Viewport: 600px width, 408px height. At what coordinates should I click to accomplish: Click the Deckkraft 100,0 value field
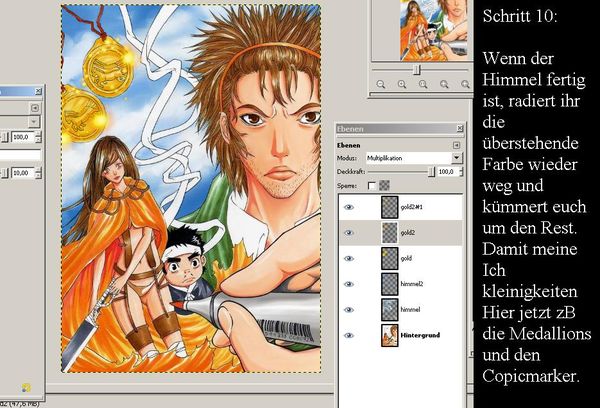pos(448,172)
